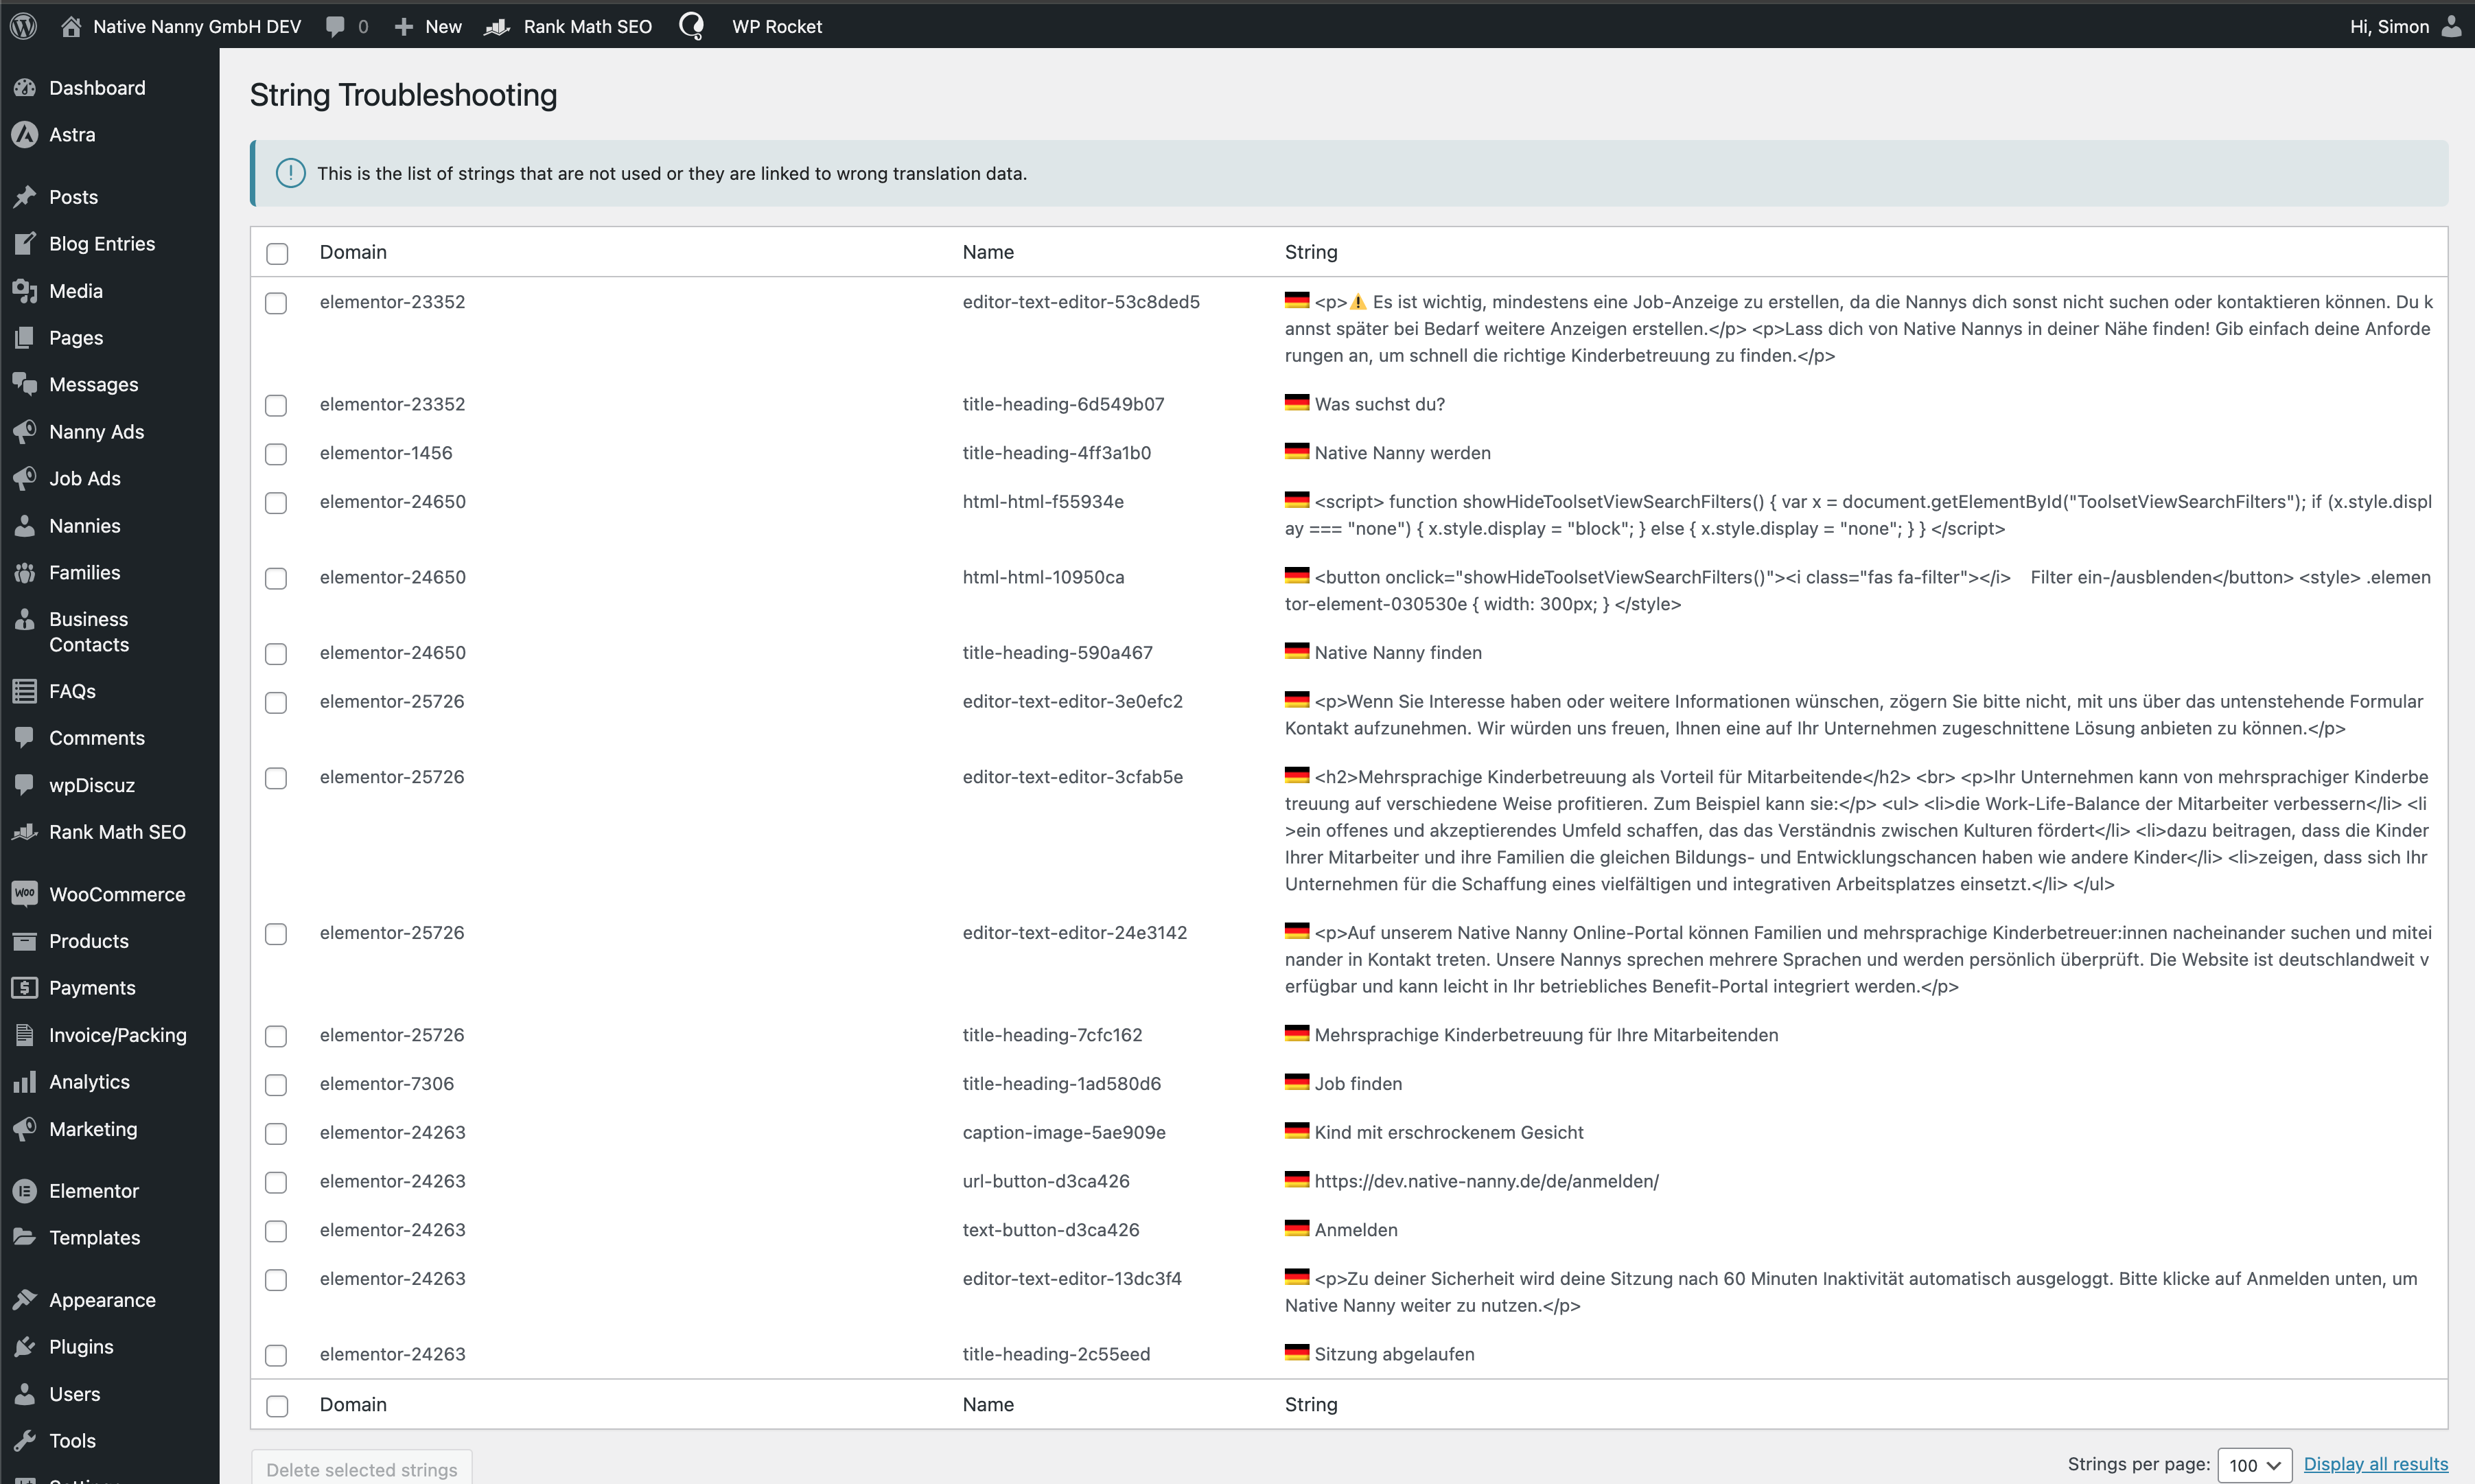Check the 'Sitzung abgelaufen' row

pos(276,1355)
